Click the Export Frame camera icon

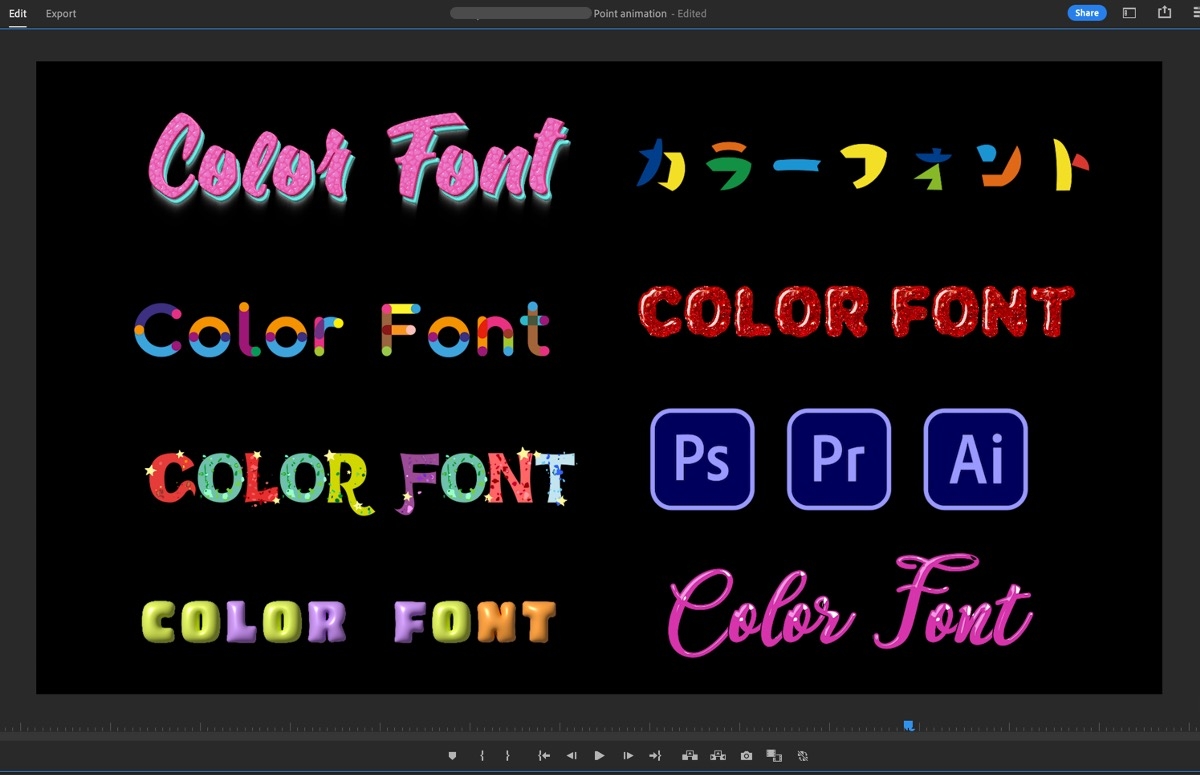(x=745, y=755)
